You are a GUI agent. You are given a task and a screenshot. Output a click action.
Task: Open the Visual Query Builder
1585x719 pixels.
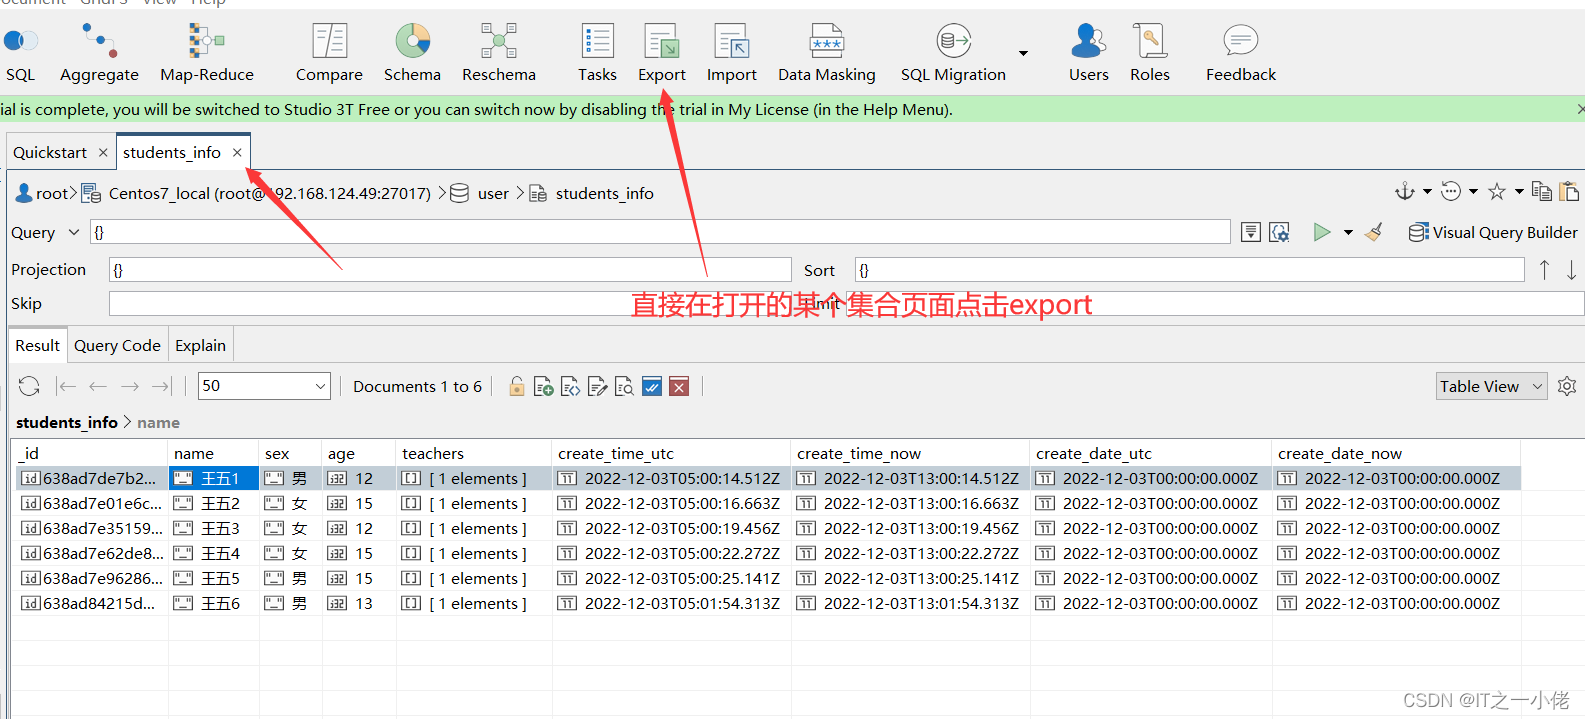coord(1493,232)
